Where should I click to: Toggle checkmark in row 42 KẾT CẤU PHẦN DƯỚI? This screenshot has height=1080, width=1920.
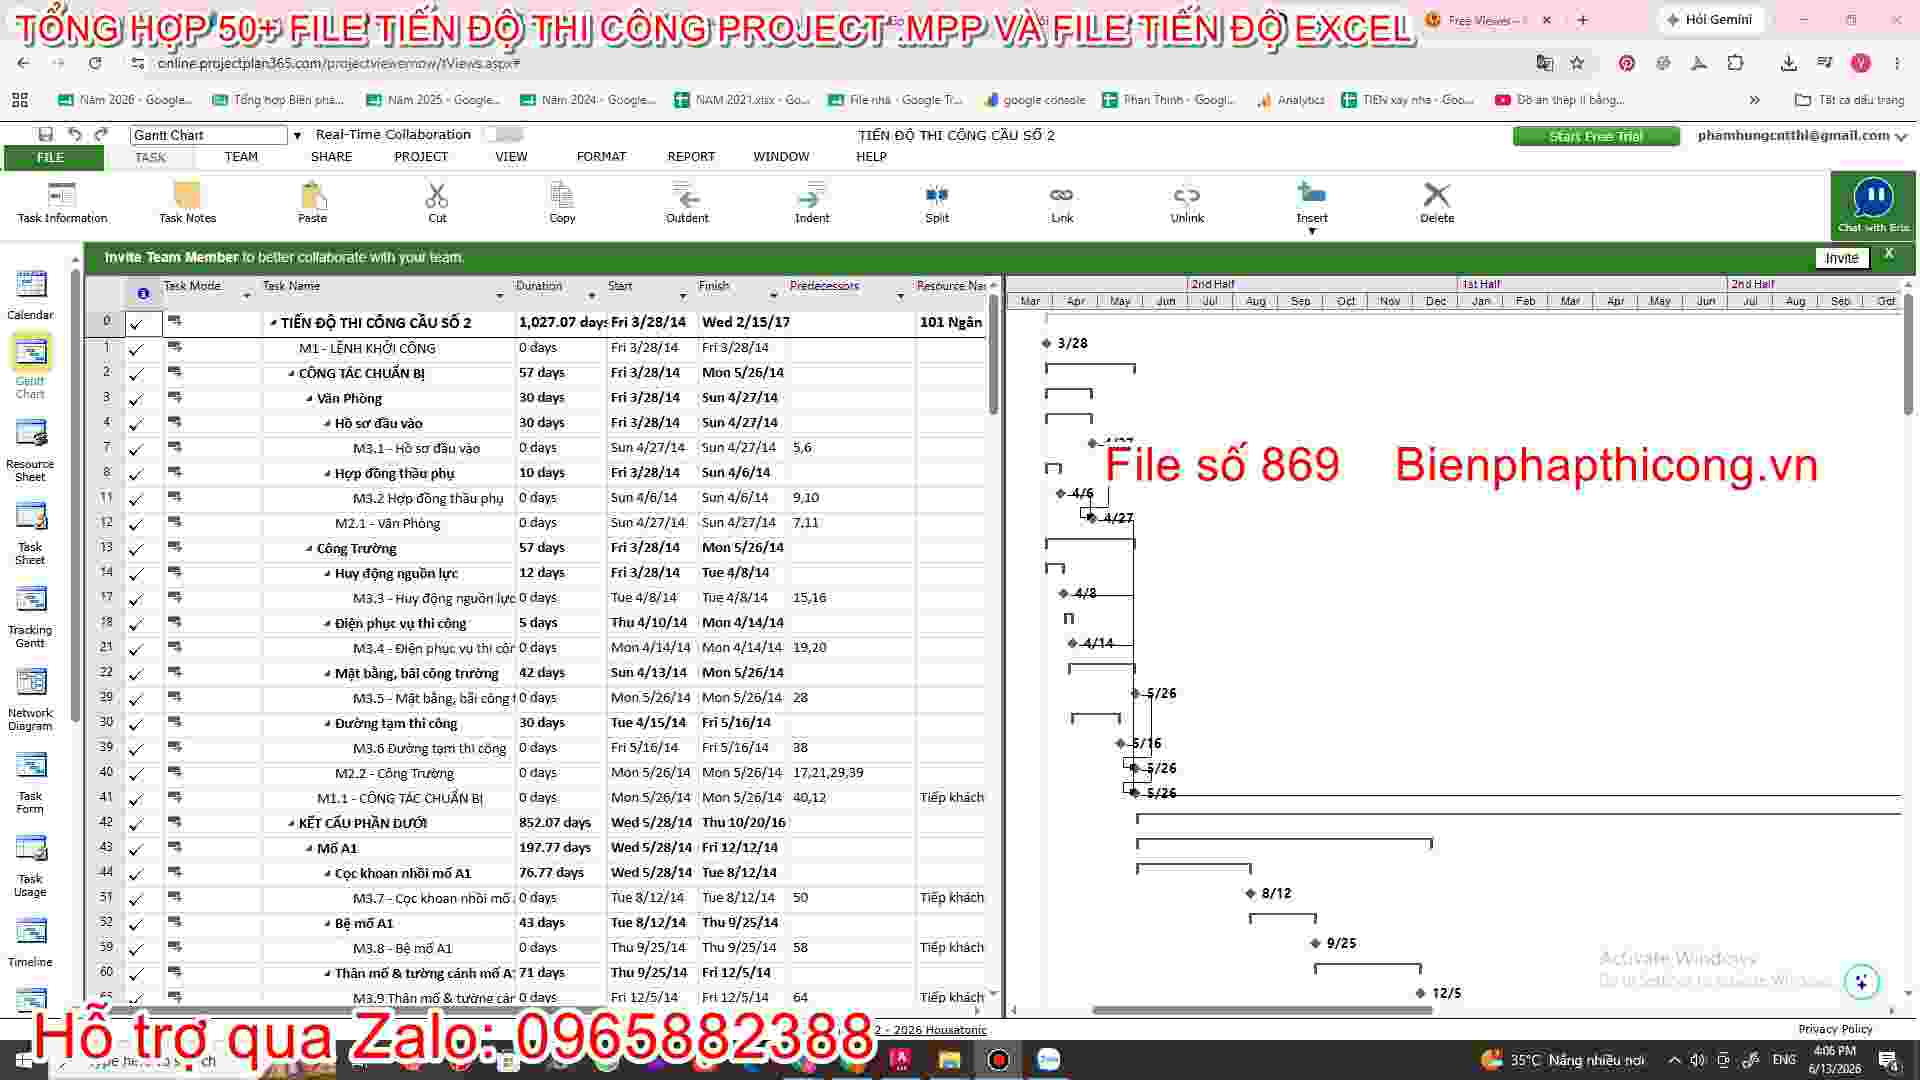tap(137, 824)
